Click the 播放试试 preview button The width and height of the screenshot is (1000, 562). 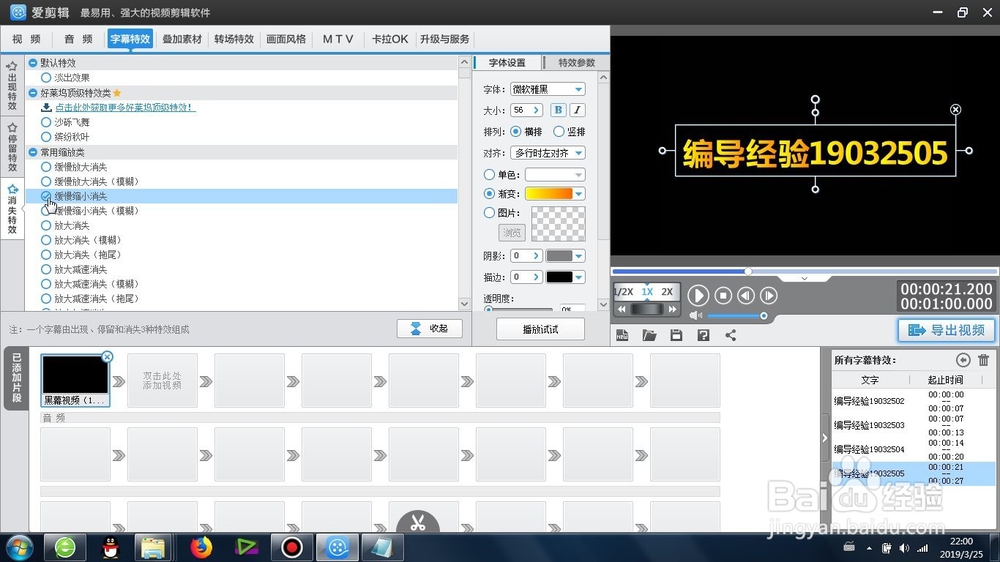click(540, 329)
